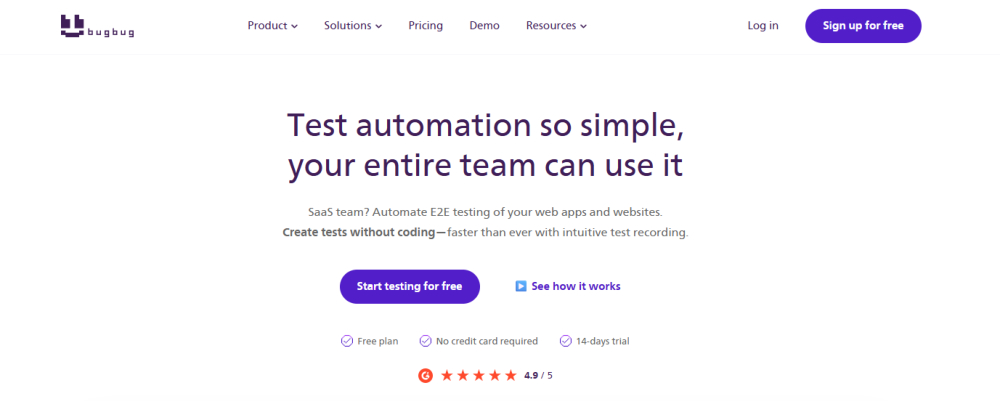Click the 4.9 / 5 rating text
This screenshot has height=402, width=1000.
538,376
